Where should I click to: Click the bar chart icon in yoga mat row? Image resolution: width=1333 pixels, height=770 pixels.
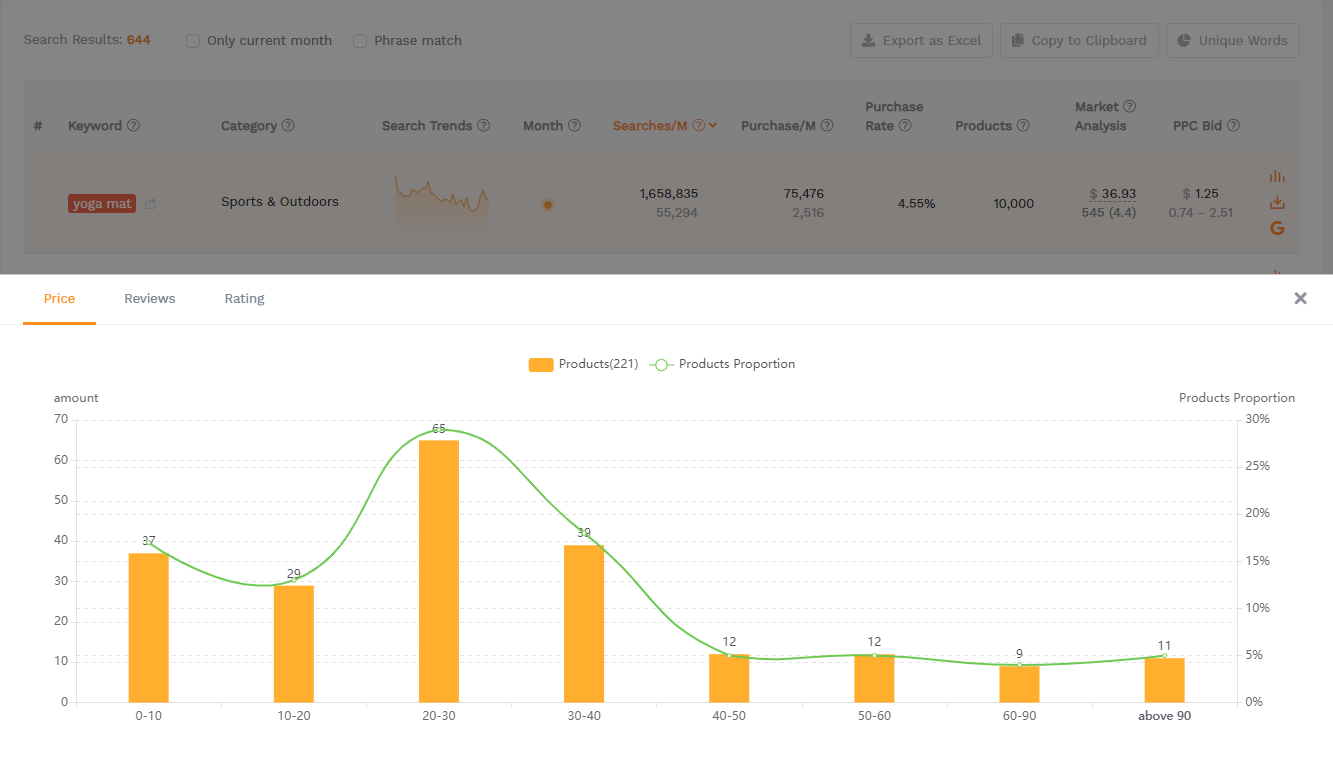[1276, 176]
